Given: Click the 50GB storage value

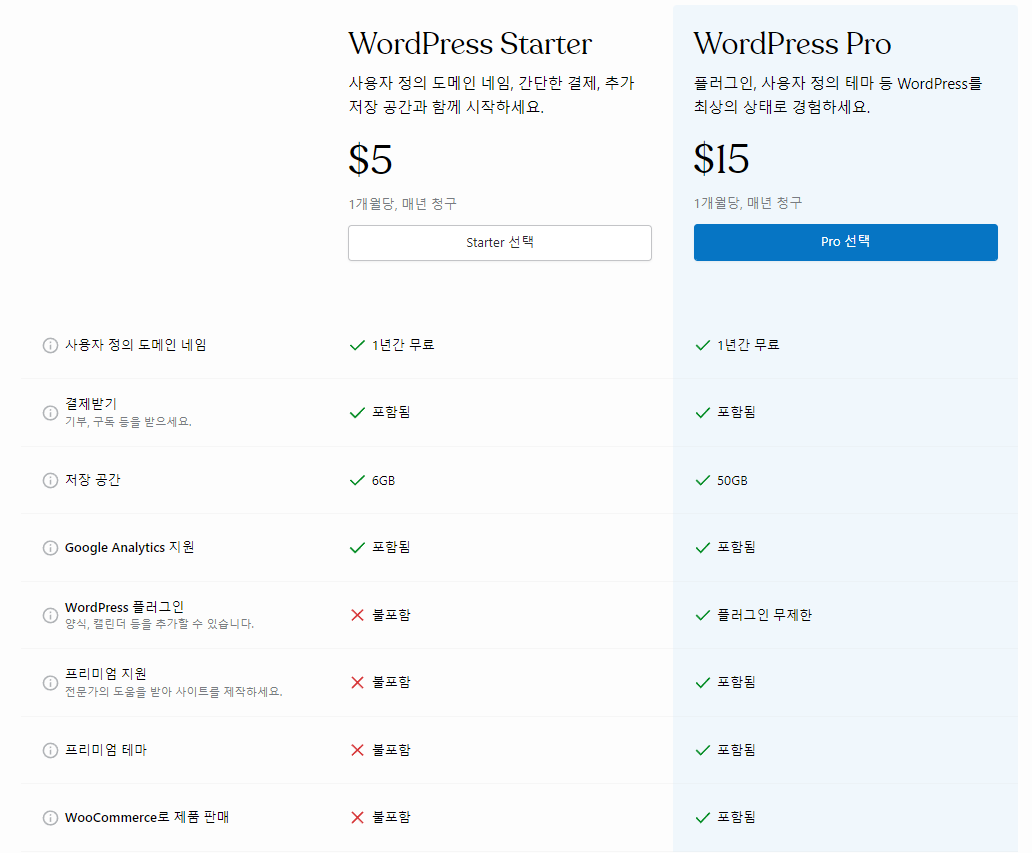Looking at the screenshot, I should [733, 481].
